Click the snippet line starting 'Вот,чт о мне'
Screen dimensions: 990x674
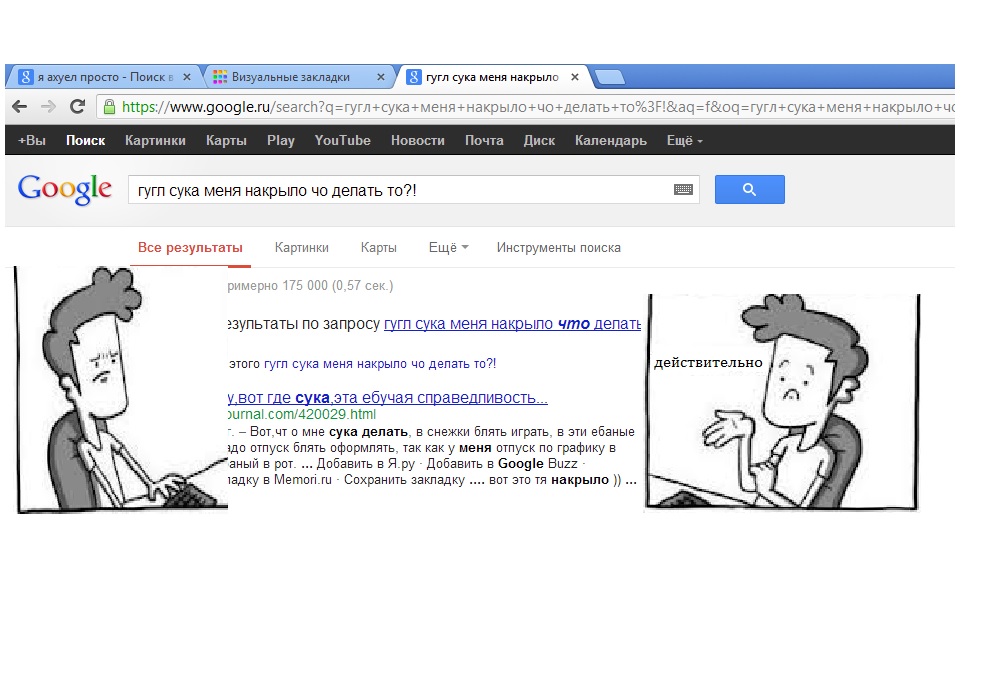tap(431, 432)
